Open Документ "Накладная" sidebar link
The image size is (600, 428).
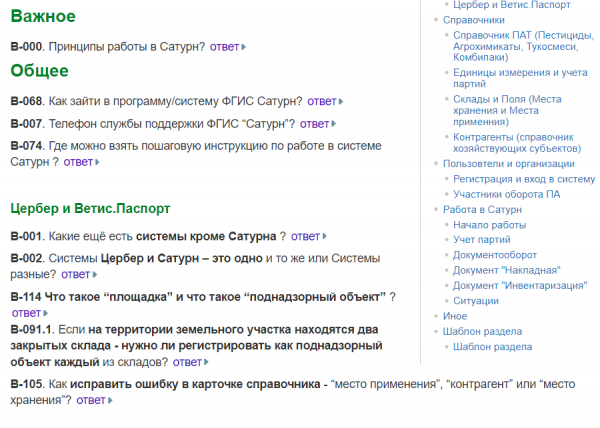tap(507, 270)
